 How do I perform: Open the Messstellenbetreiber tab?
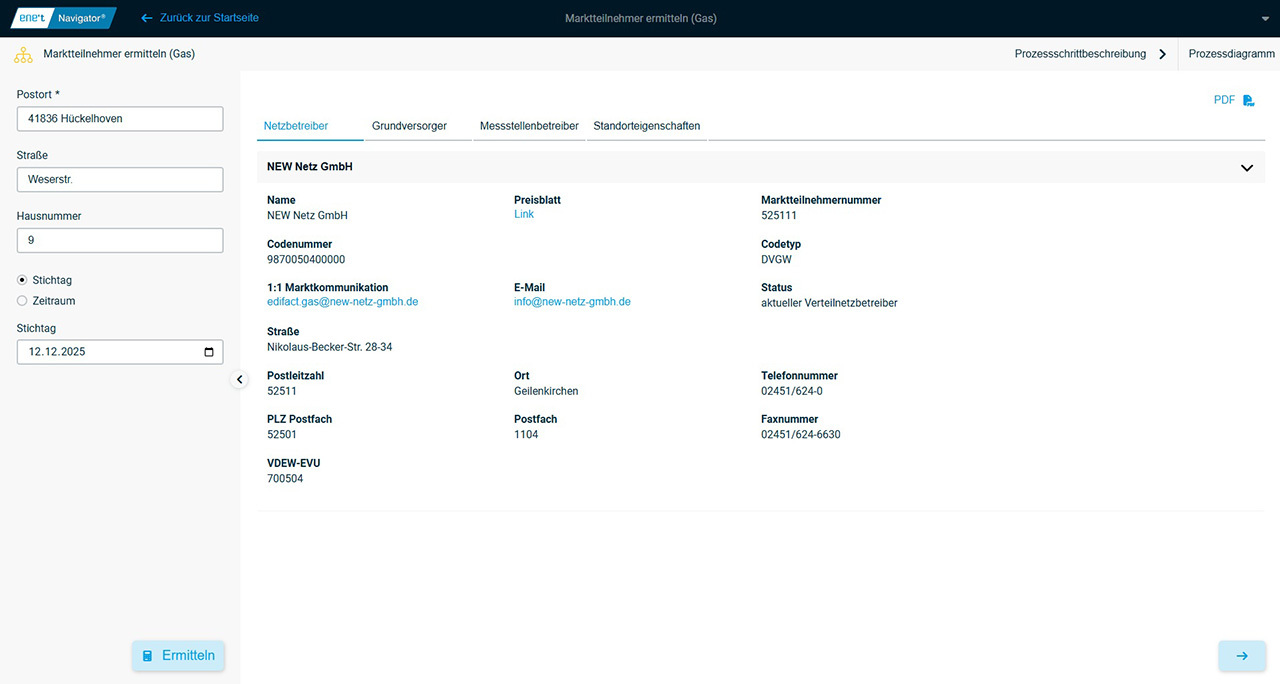[x=529, y=126]
